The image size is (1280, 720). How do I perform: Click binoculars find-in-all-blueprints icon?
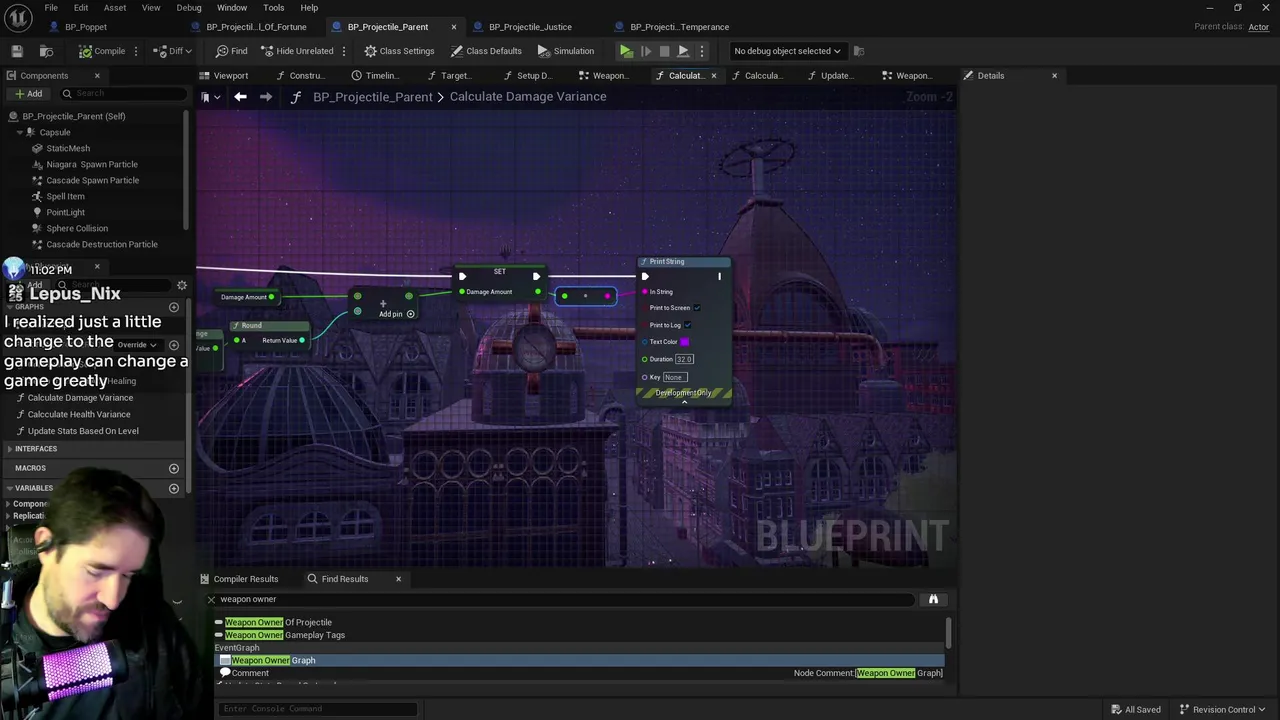click(x=933, y=599)
